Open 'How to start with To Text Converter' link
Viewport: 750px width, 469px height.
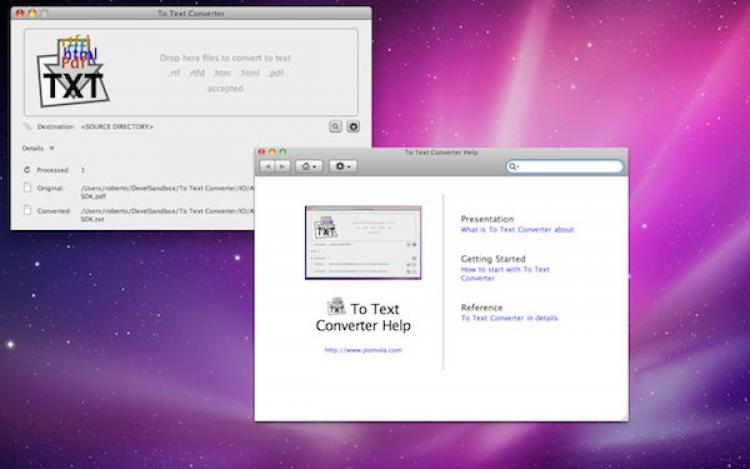[x=505, y=273]
